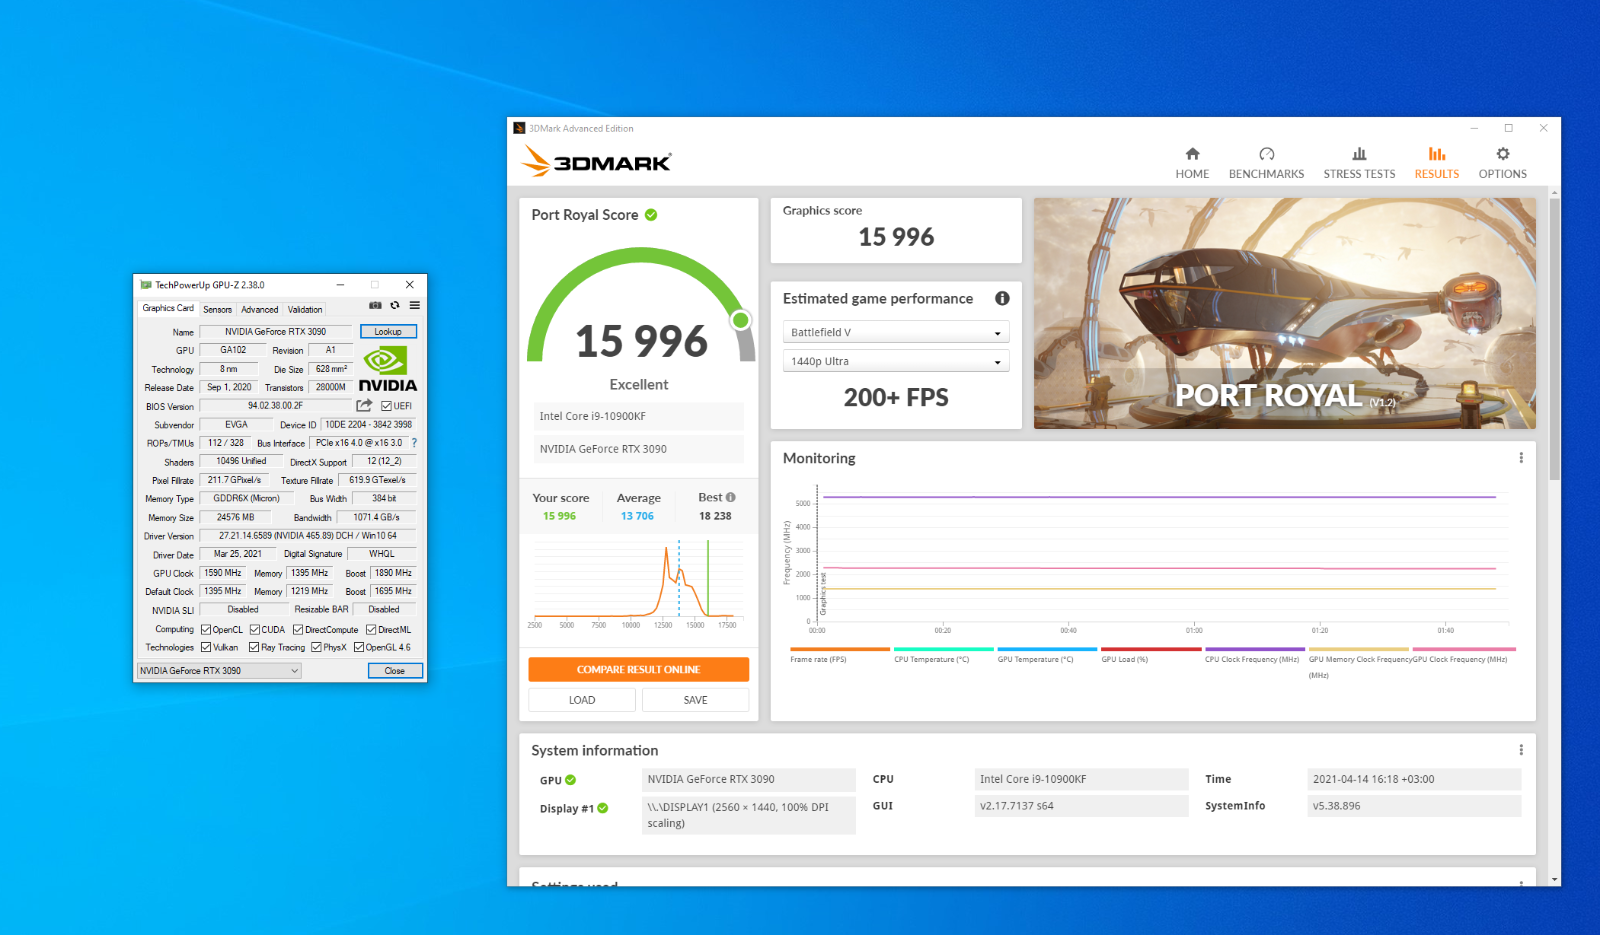Go to Stress Tests in 3DMark

point(1359,162)
